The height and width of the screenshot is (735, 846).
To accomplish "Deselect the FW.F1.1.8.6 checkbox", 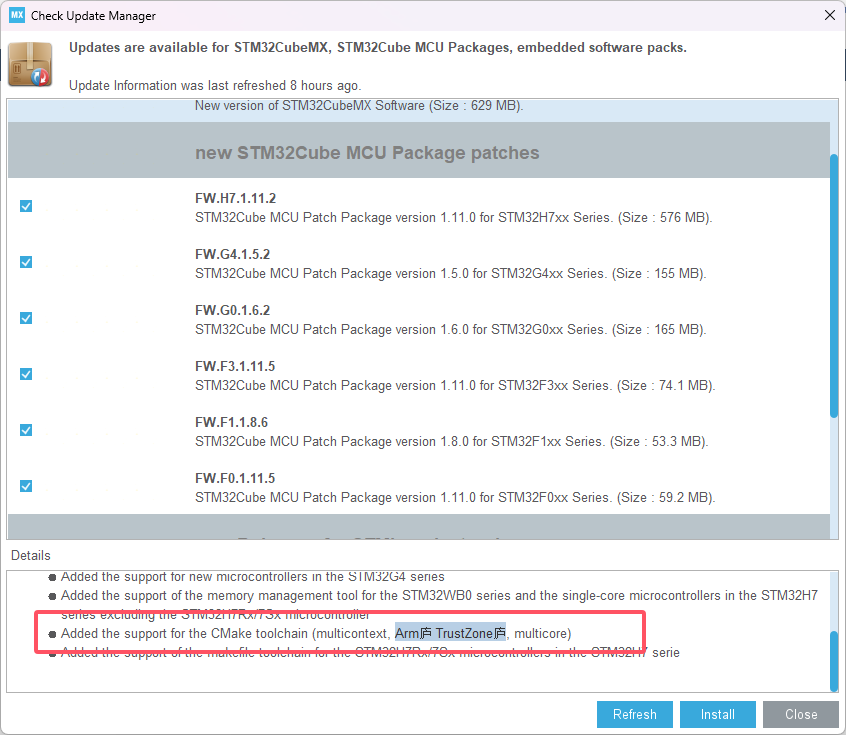I will tap(26, 430).
